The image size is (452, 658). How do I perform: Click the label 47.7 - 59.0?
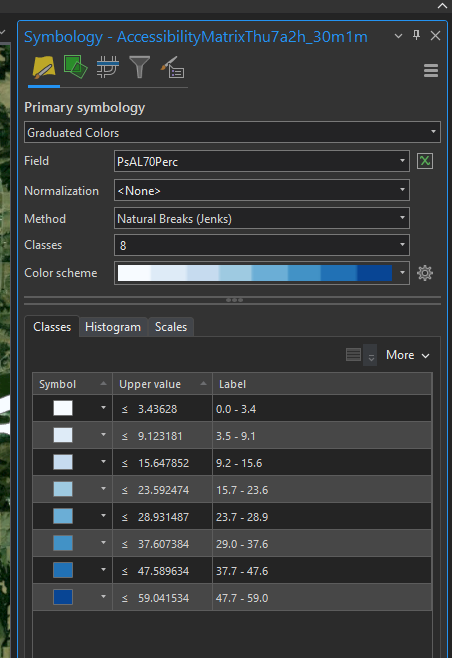tap(242, 598)
